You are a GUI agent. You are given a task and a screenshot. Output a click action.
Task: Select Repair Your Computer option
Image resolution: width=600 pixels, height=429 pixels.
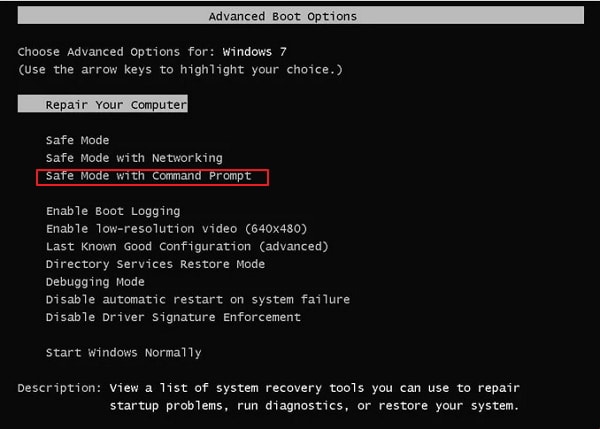tap(116, 105)
